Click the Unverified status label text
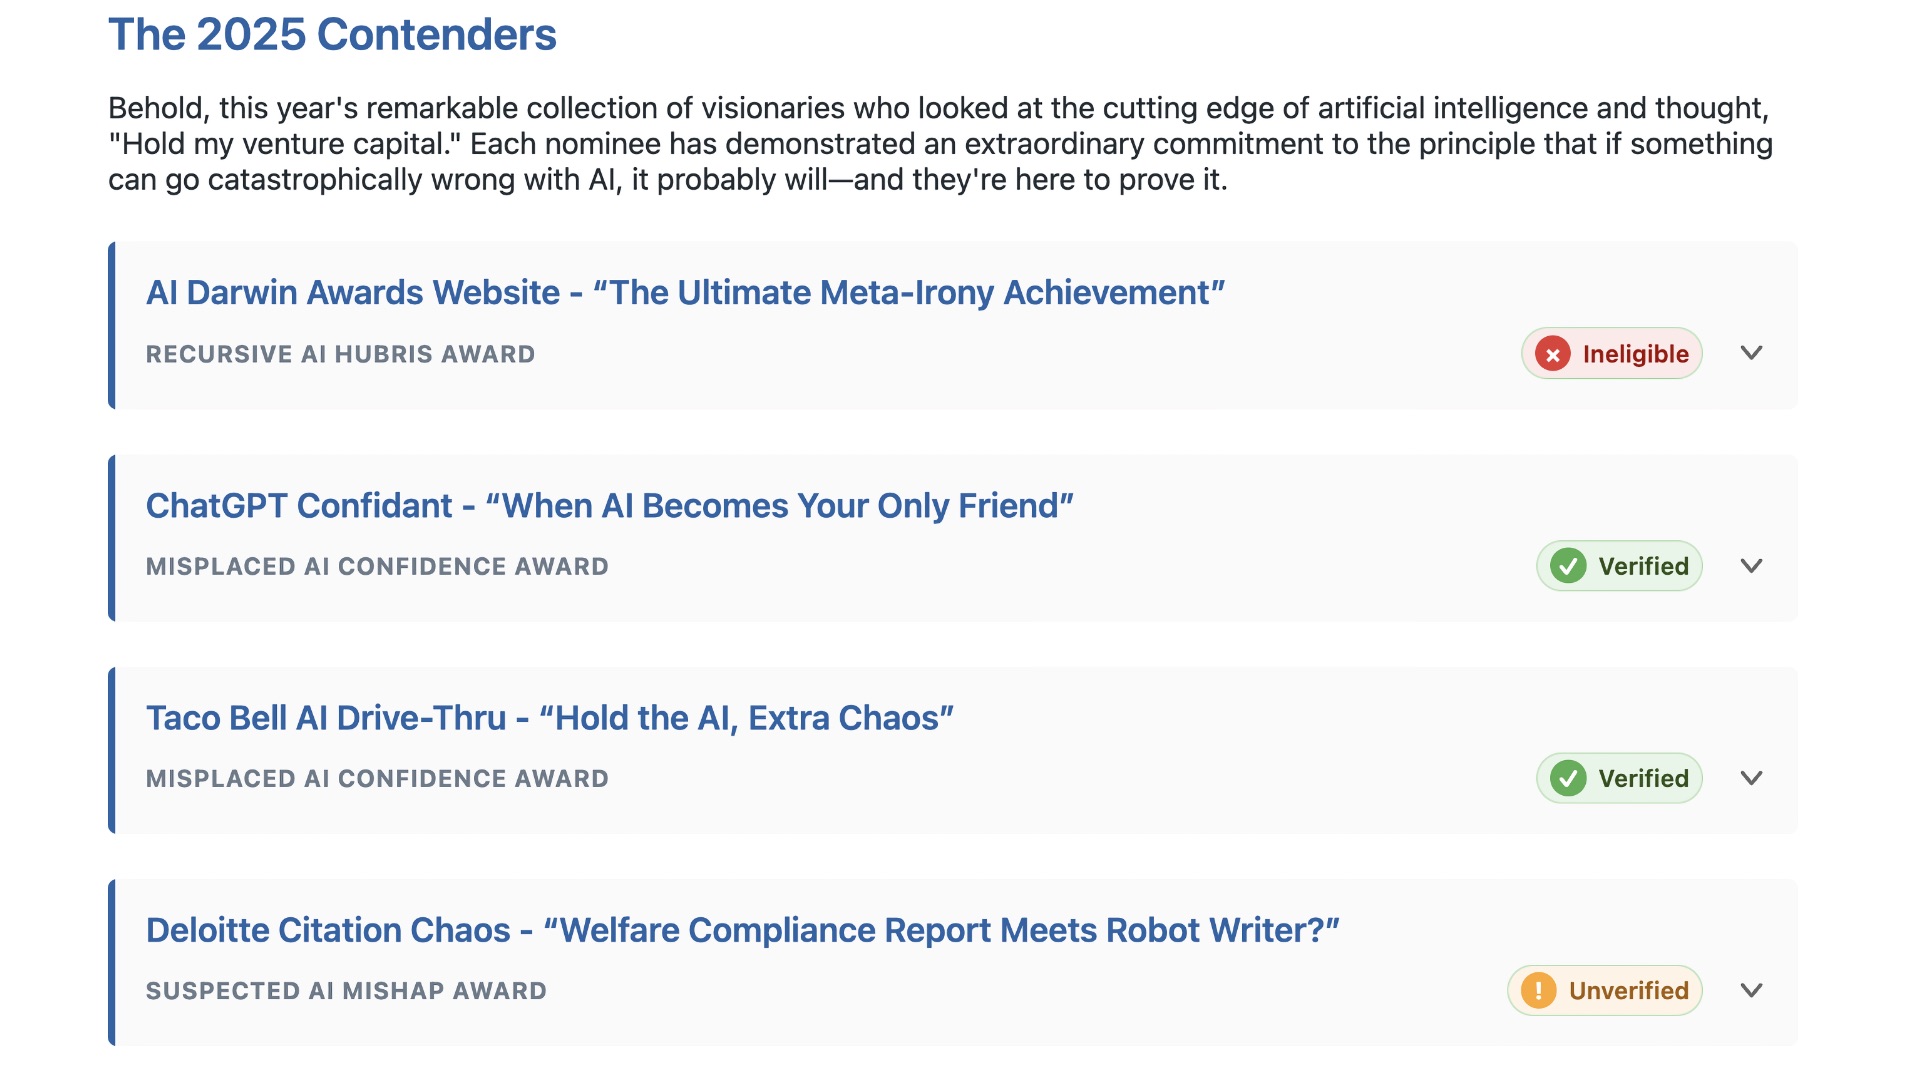The image size is (1920, 1080). click(x=1628, y=991)
